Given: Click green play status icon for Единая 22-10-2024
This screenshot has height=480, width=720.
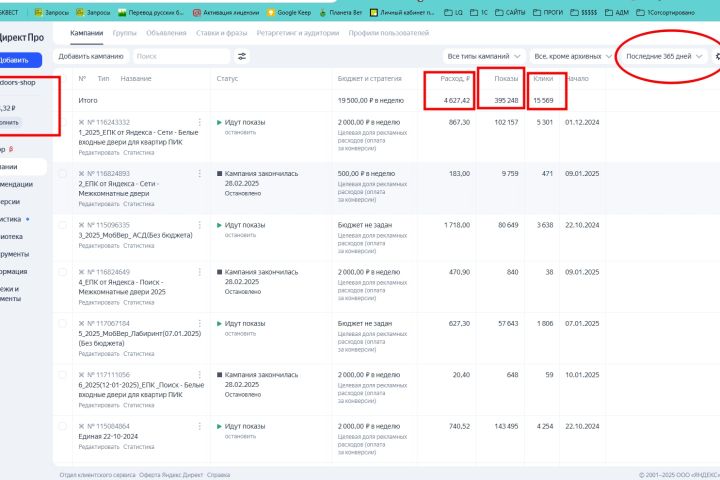Looking at the screenshot, I should (219, 427).
